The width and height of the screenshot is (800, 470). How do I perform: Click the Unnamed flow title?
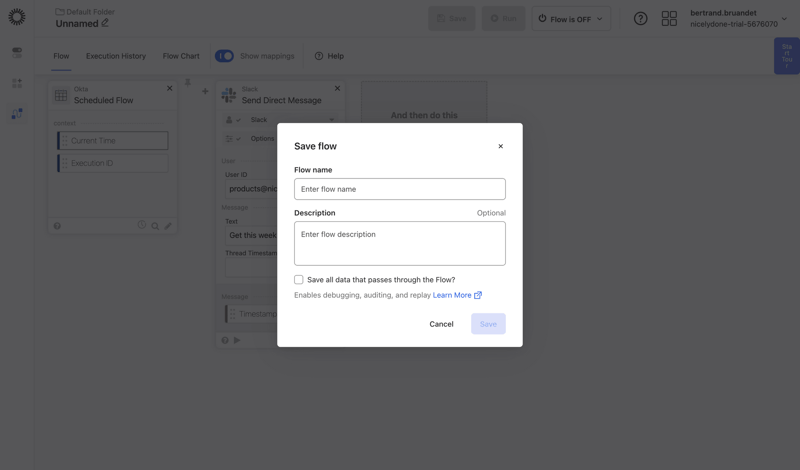tap(77, 23)
